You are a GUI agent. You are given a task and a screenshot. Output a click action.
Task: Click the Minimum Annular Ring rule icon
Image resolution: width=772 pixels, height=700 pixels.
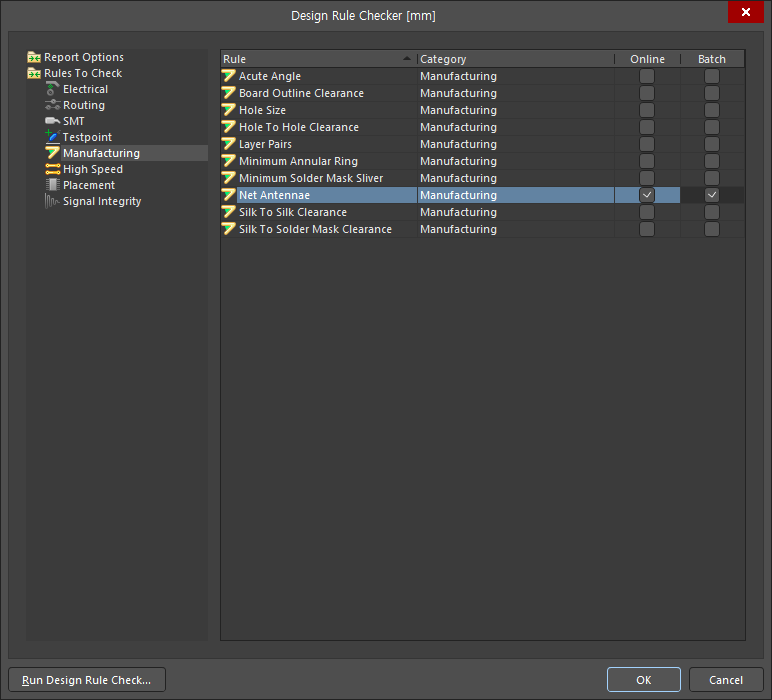(x=228, y=161)
